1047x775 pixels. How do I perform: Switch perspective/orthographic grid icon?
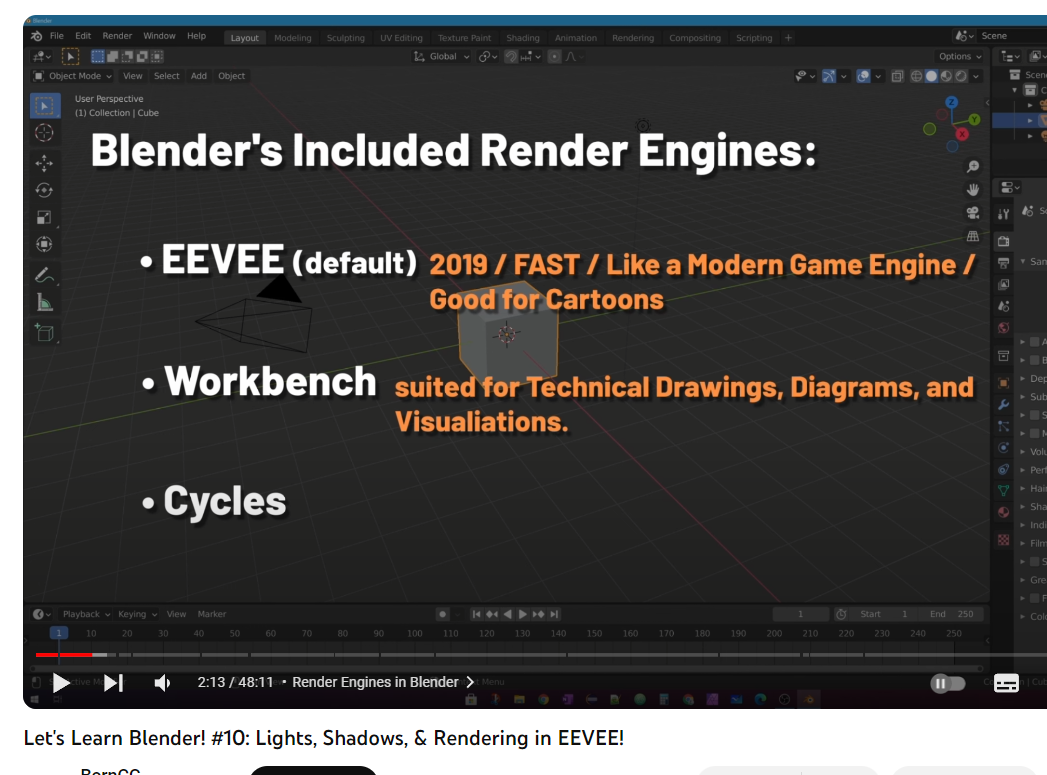tap(973, 236)
